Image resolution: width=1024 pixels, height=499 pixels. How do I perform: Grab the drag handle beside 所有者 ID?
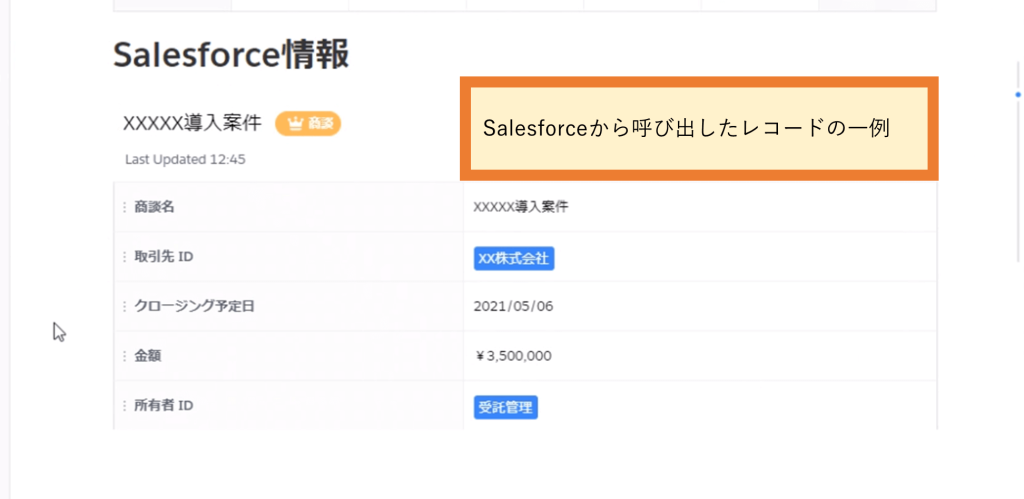click(x=124, y=406)
